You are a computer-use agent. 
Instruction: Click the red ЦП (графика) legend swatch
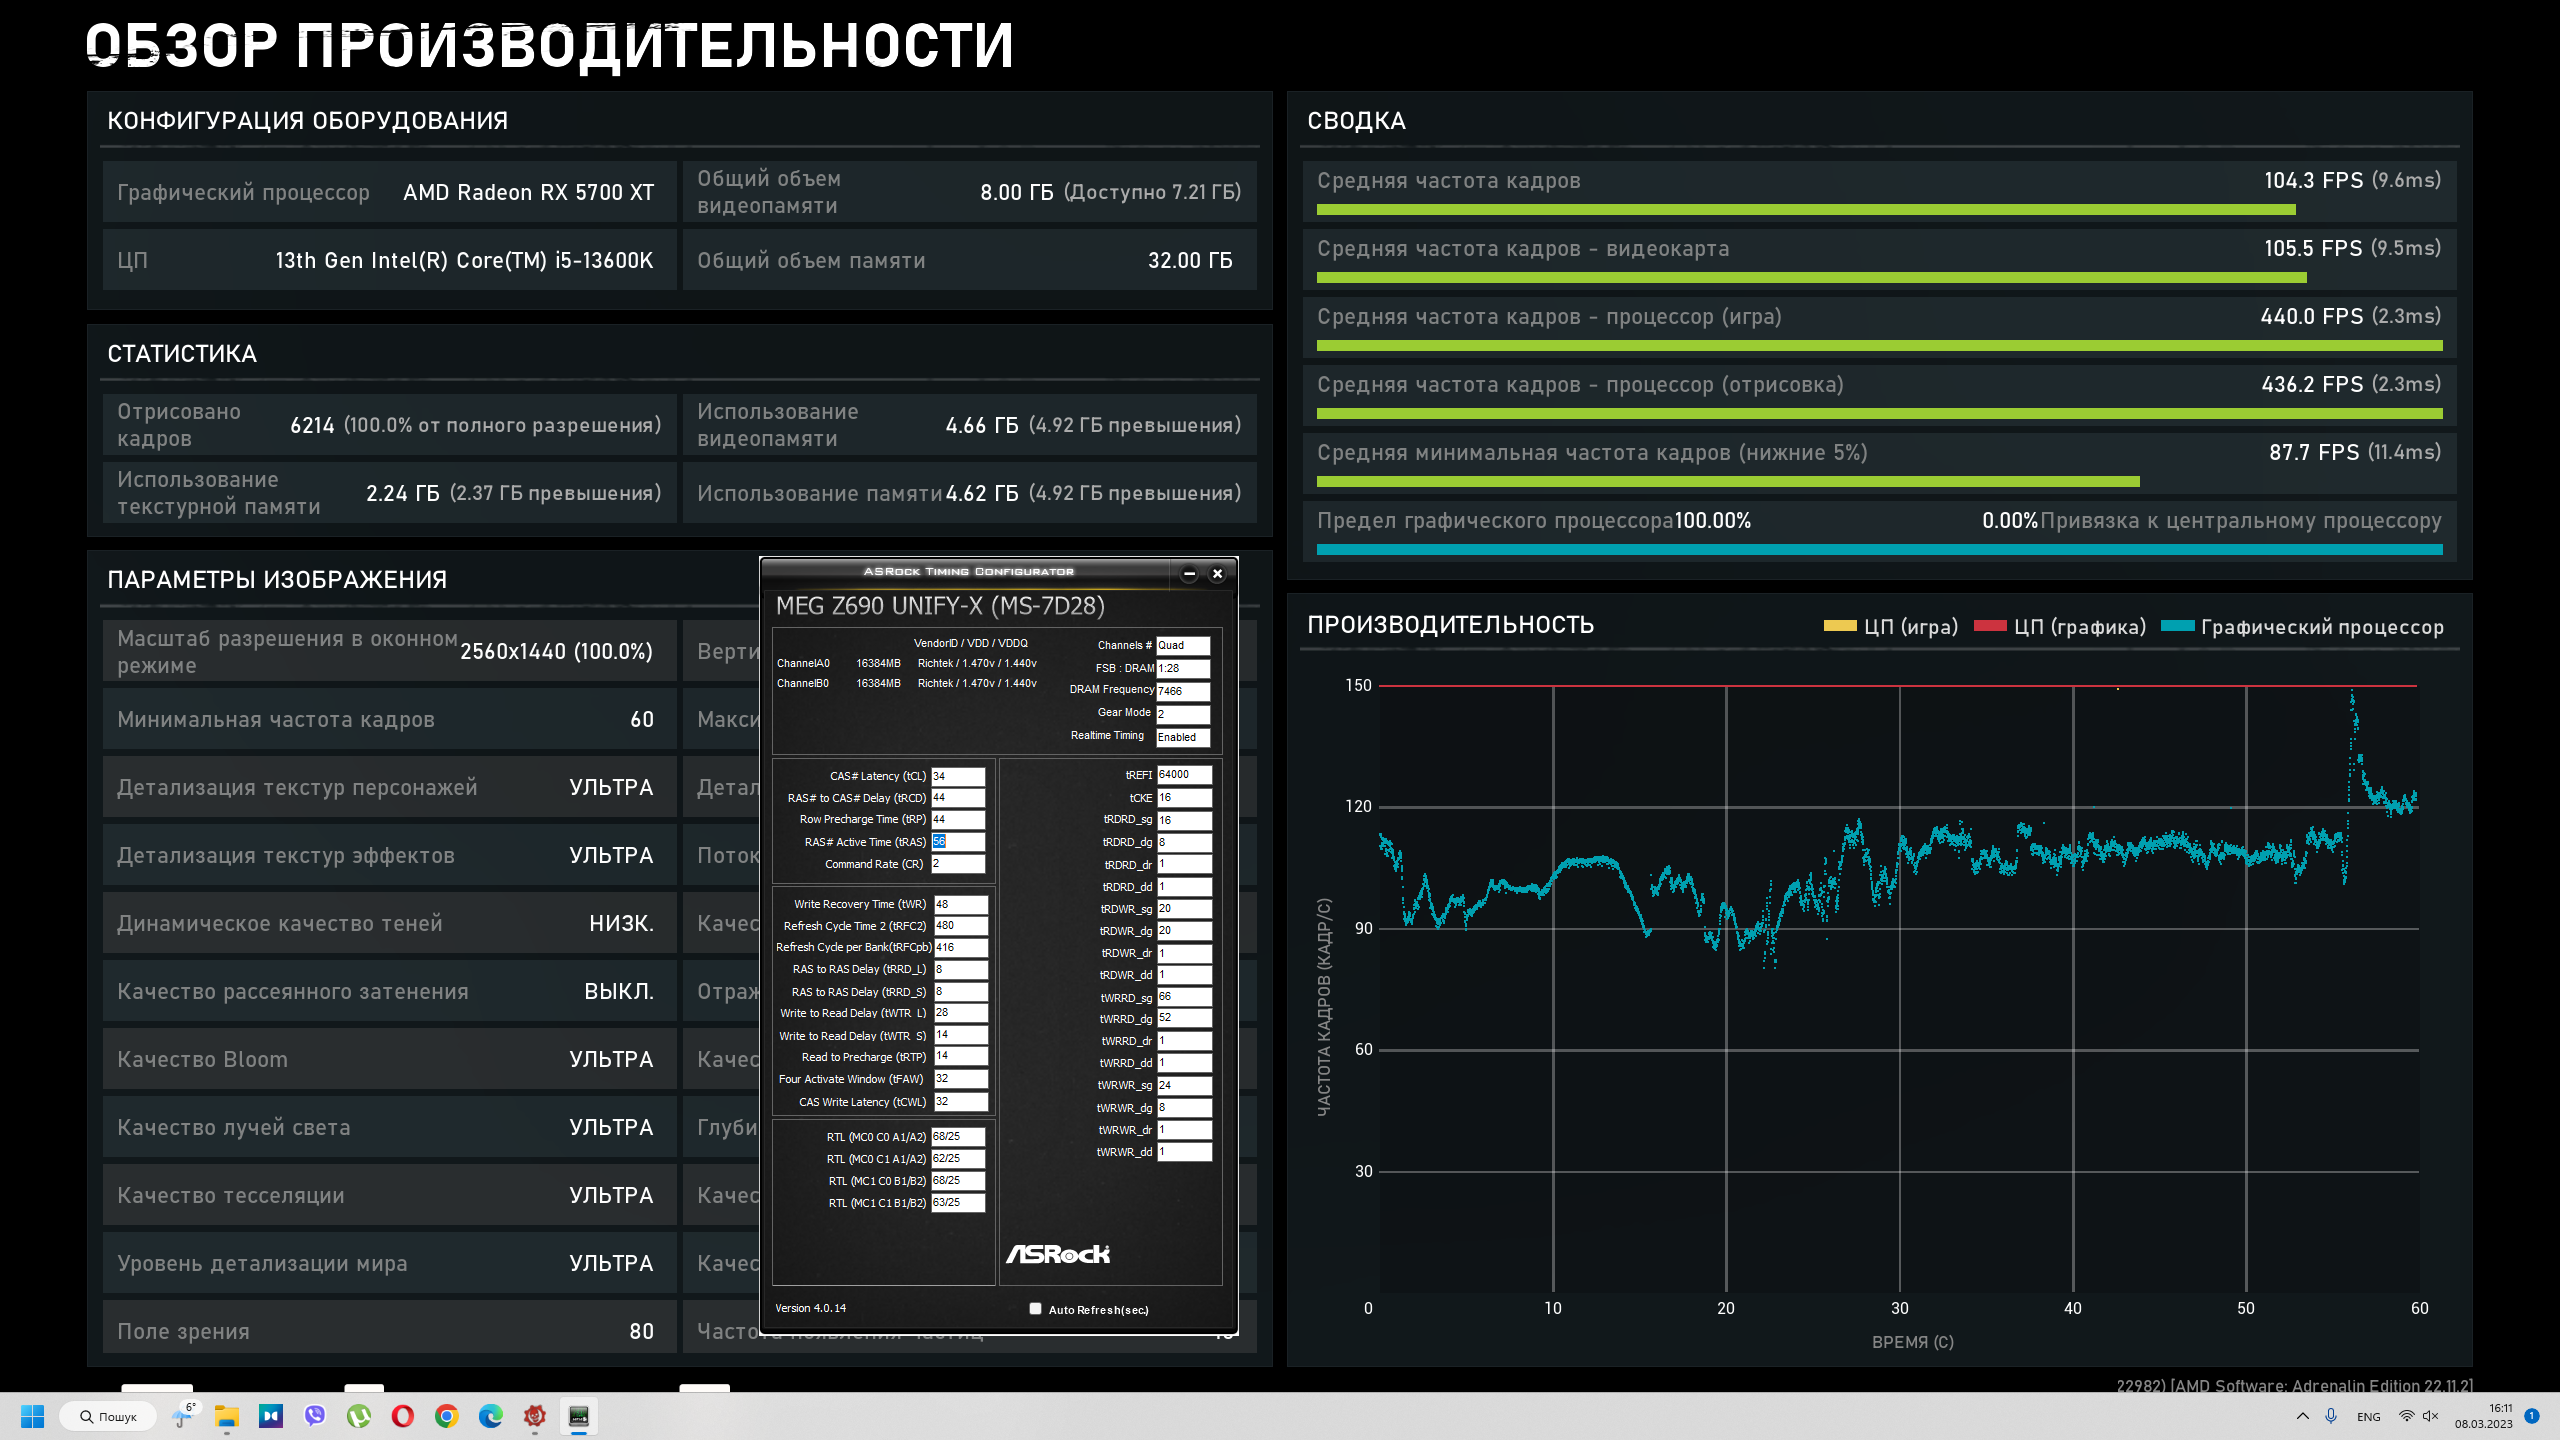(1990, 626)
